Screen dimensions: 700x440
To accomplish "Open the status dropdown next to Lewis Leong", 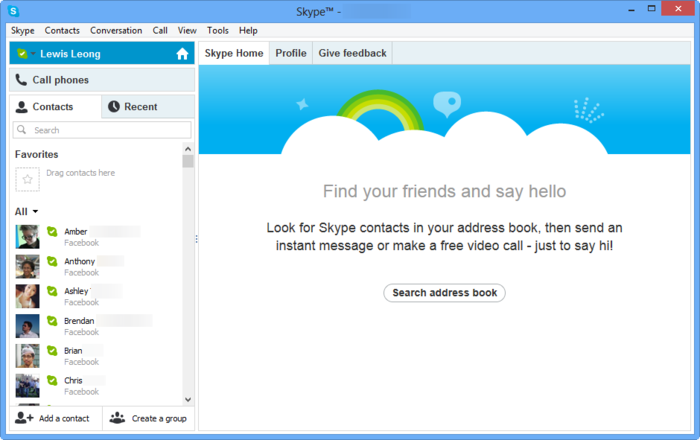I will click(33, 54).
